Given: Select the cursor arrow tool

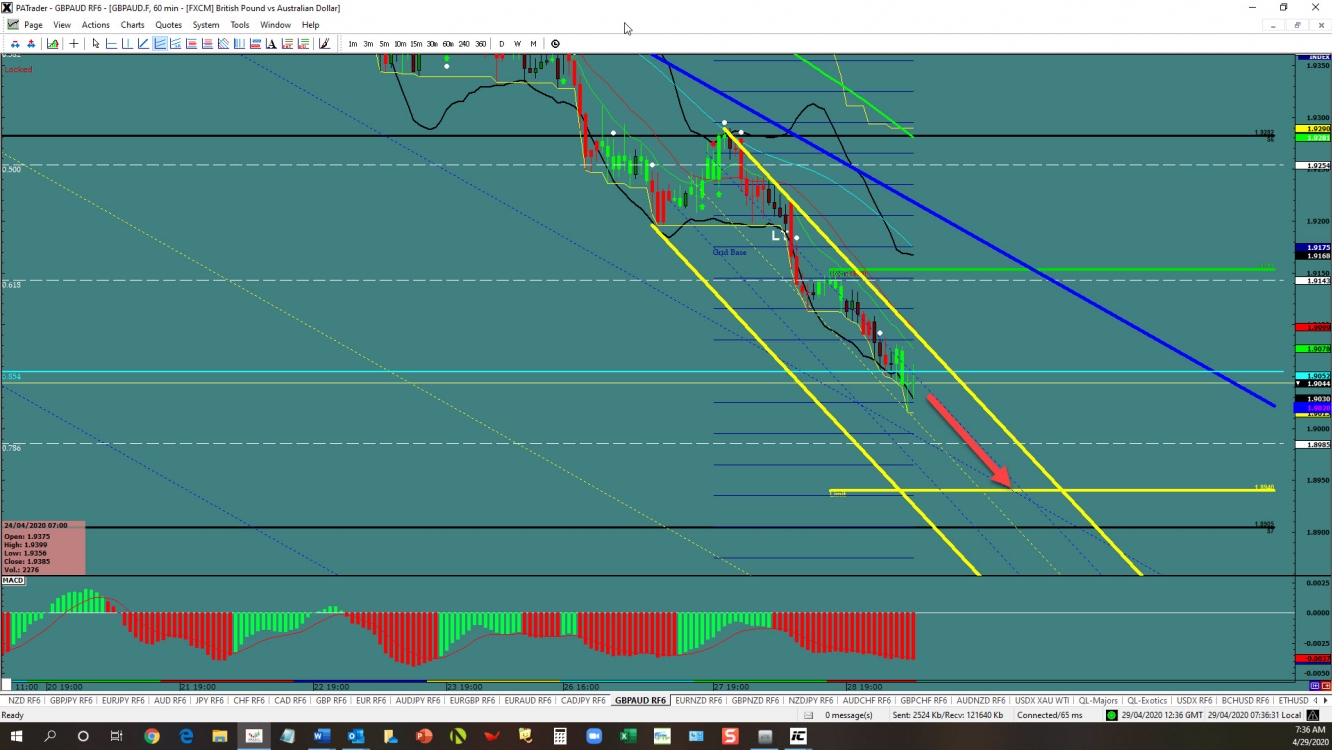Looking at the screenshot, I should tap(96, 43).
